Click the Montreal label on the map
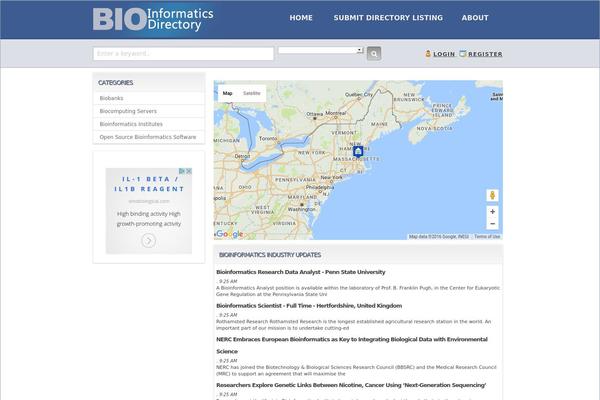Viewport: 600px width, 400px height. 336,113
